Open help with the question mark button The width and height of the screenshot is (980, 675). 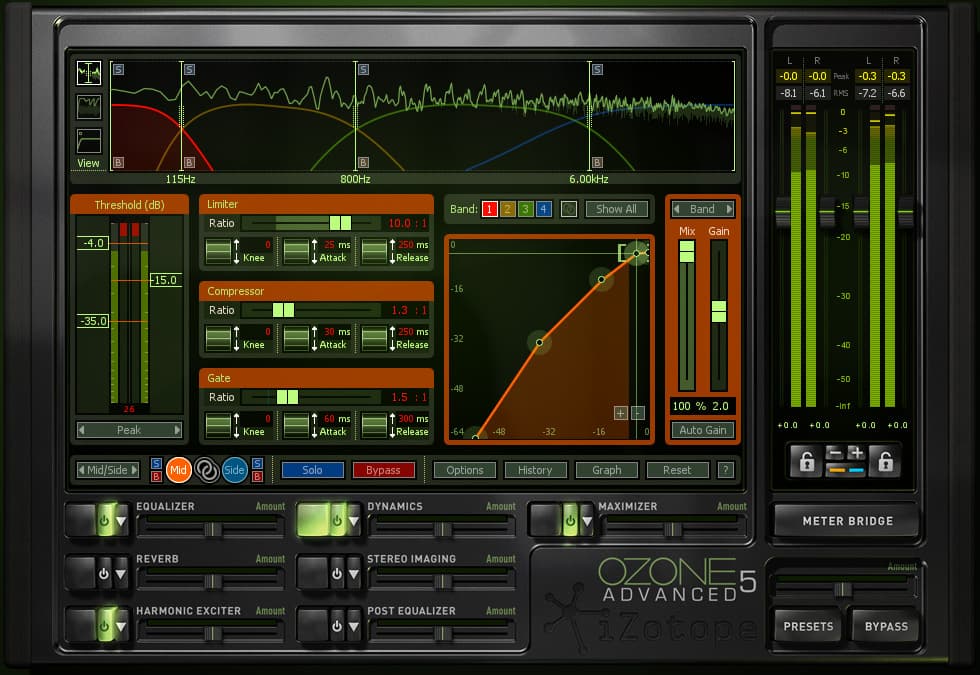click(725, 470)
